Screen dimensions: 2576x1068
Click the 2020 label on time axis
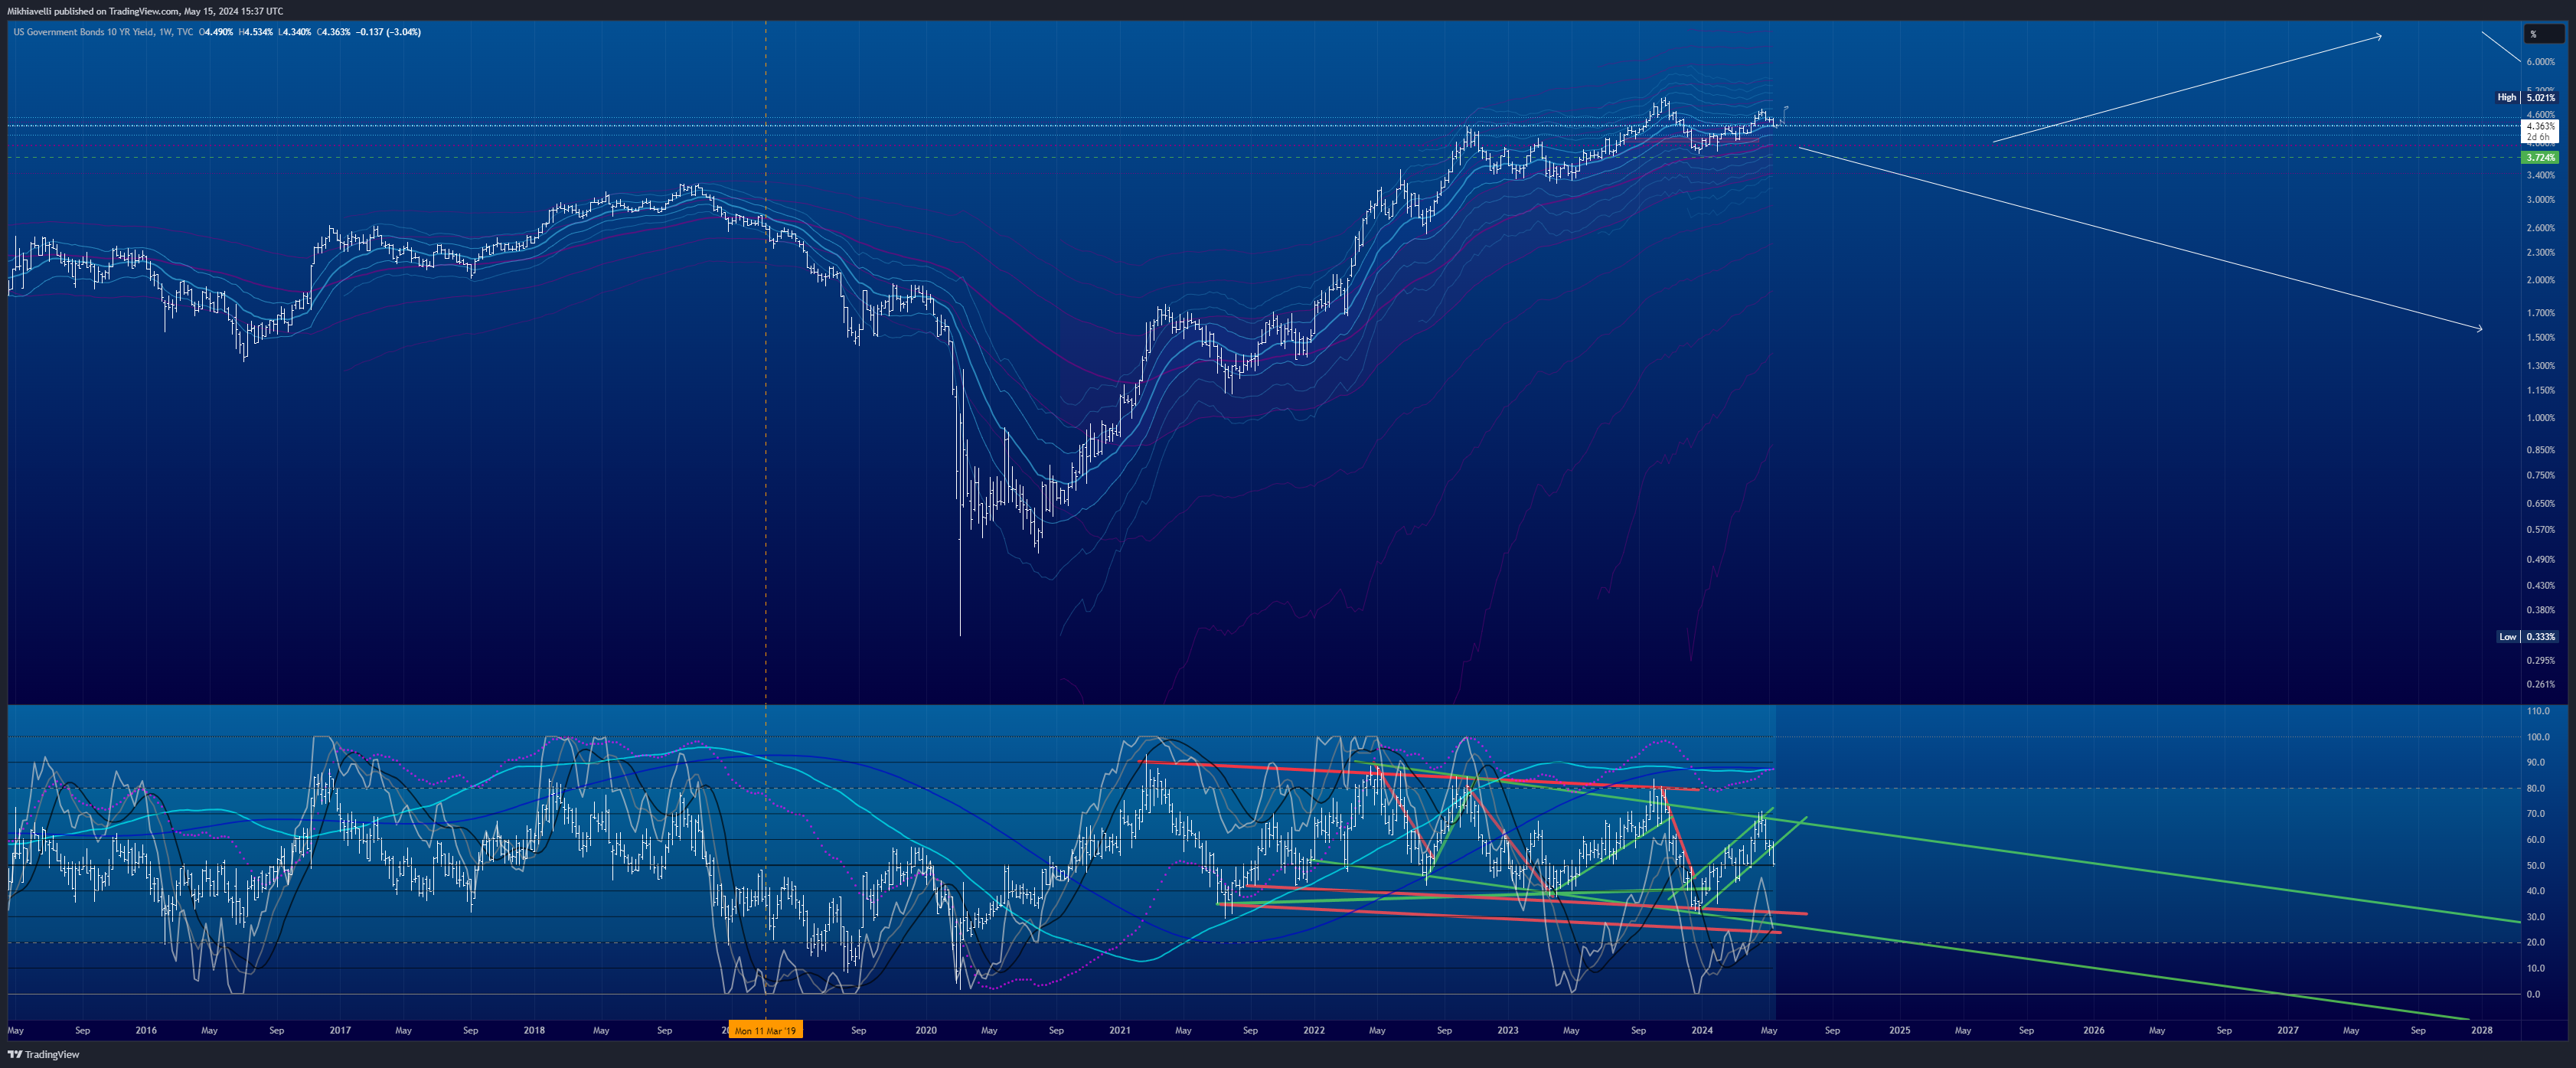tap(926, 1030)
